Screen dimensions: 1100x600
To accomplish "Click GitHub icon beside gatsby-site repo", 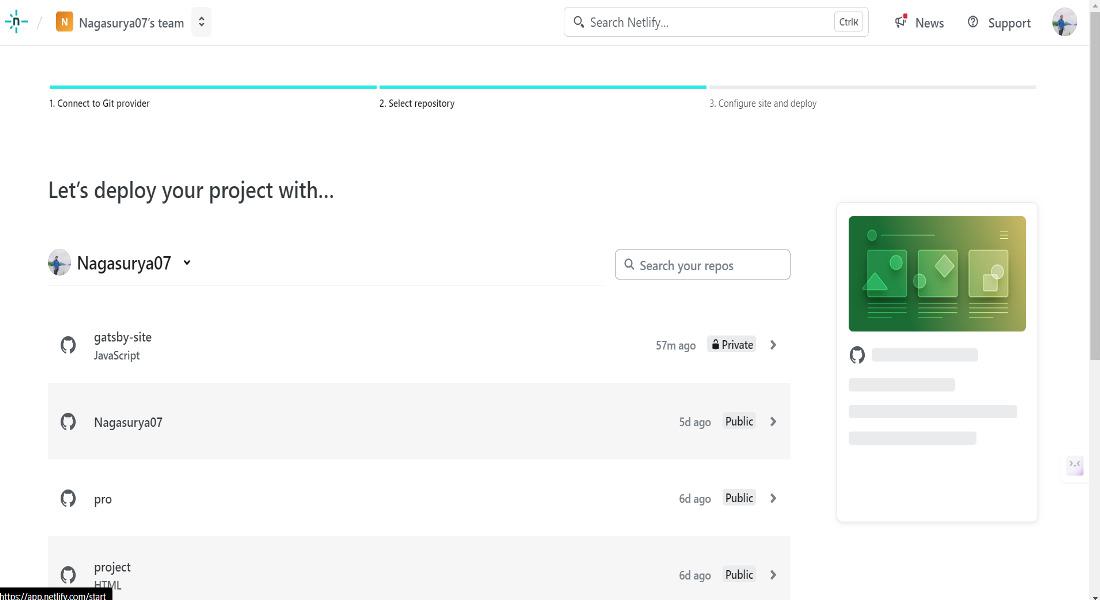I will [x=68, y=345].
